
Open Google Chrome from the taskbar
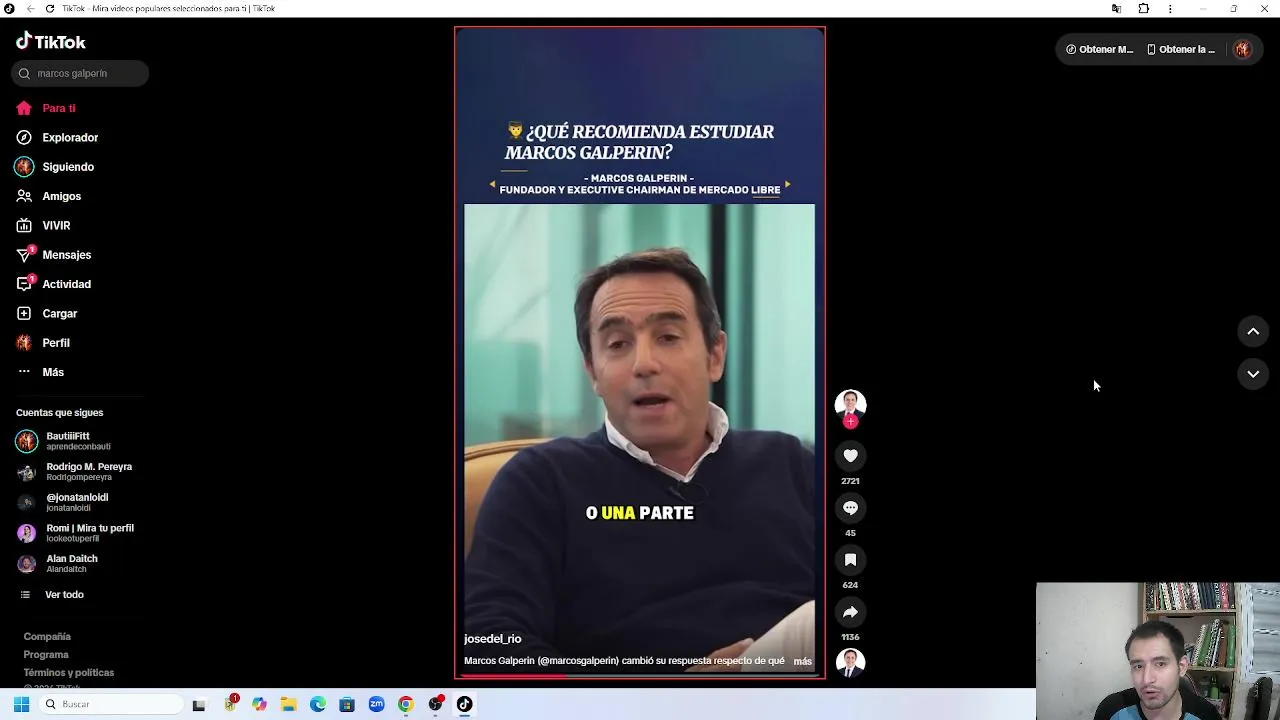point(405,704)
